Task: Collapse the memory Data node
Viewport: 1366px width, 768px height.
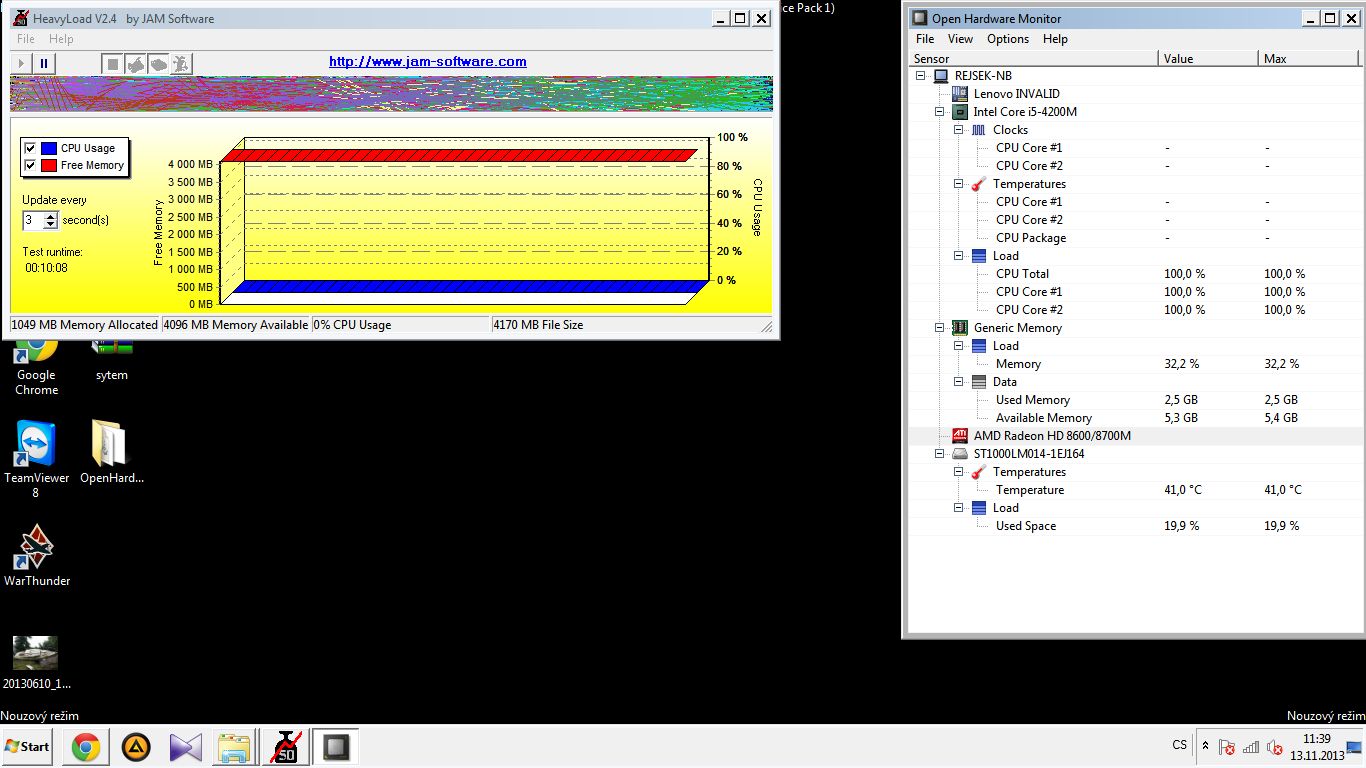Action: click(x=959, y=382)
